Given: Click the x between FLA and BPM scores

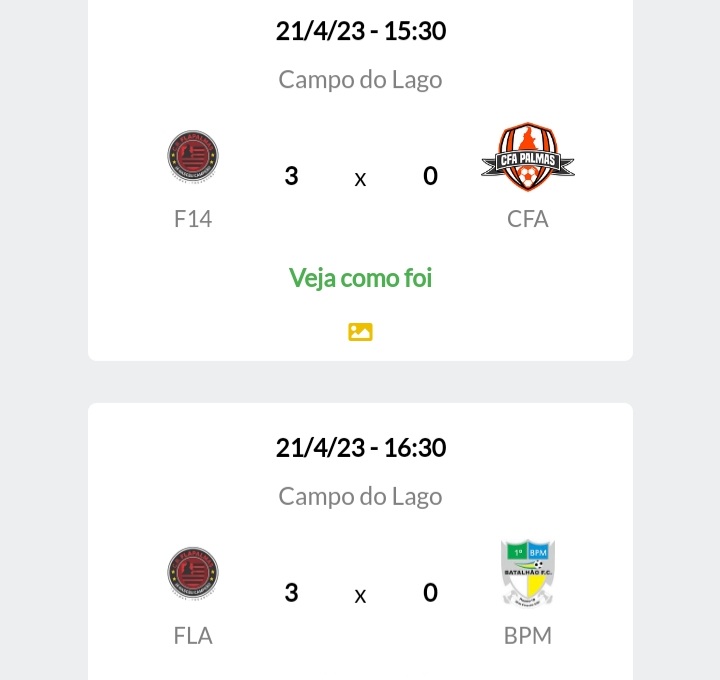Looking at the screenshot, I should (x=360, y=596).
